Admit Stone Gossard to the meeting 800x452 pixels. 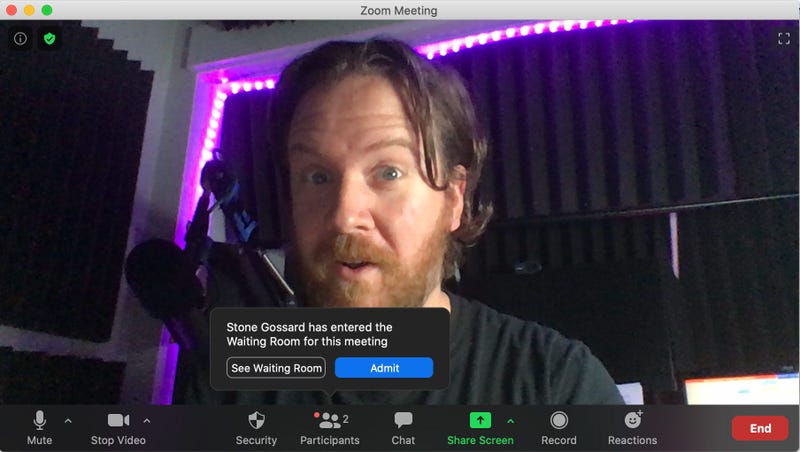[384, 368]
